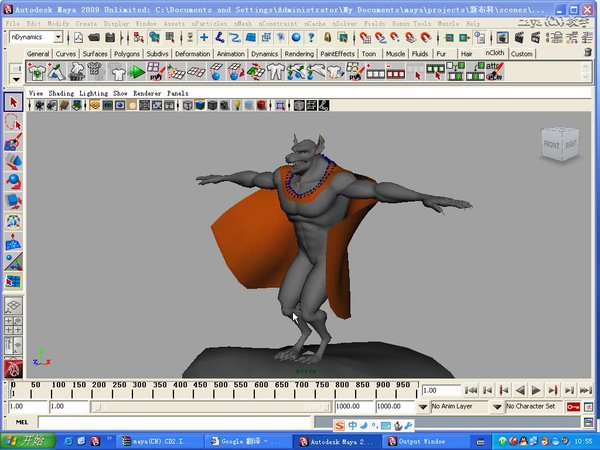Toggle the plus snap to point icon
The width and height of the screenshot is (600, 450).
[x=204, y=38]
